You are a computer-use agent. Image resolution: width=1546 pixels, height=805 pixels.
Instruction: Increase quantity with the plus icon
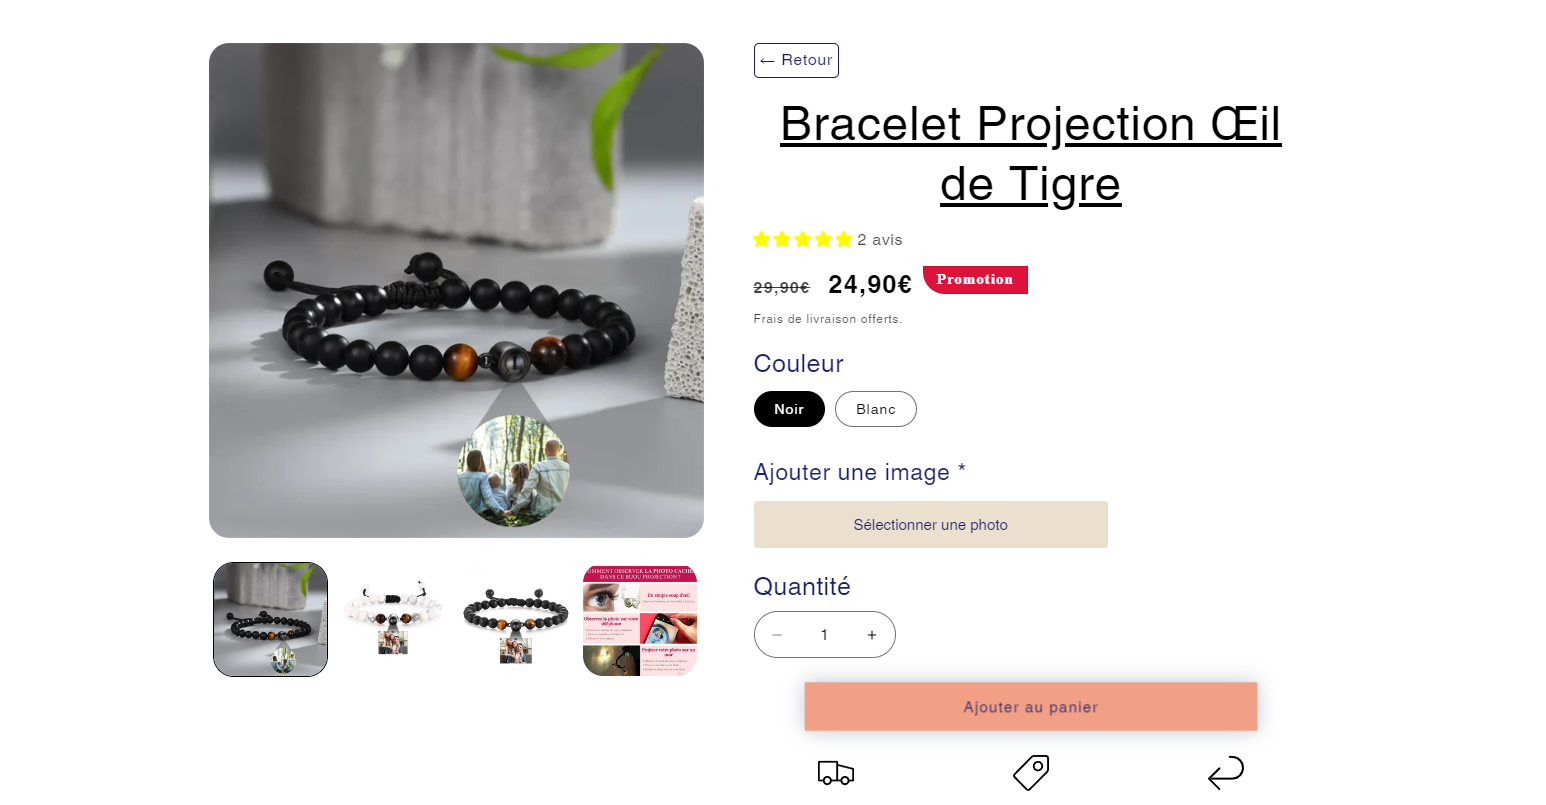[x=872, y=635]
